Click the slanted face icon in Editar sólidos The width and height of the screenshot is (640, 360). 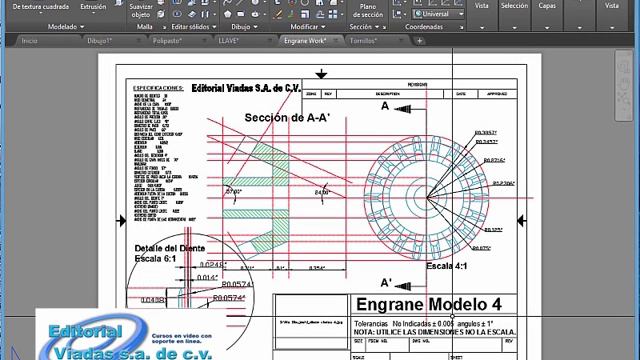(192, 14)
